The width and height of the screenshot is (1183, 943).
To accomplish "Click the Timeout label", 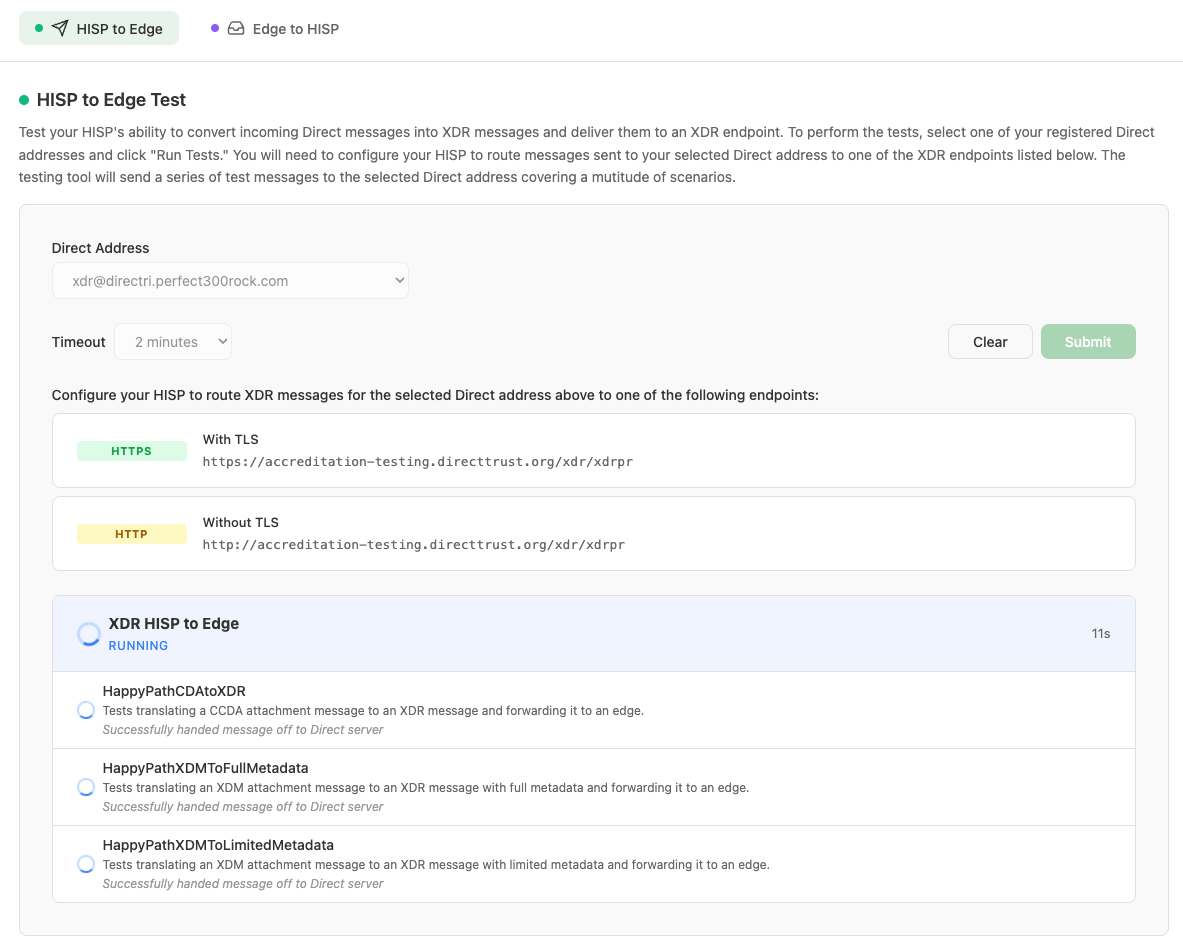I will (78, 342).
